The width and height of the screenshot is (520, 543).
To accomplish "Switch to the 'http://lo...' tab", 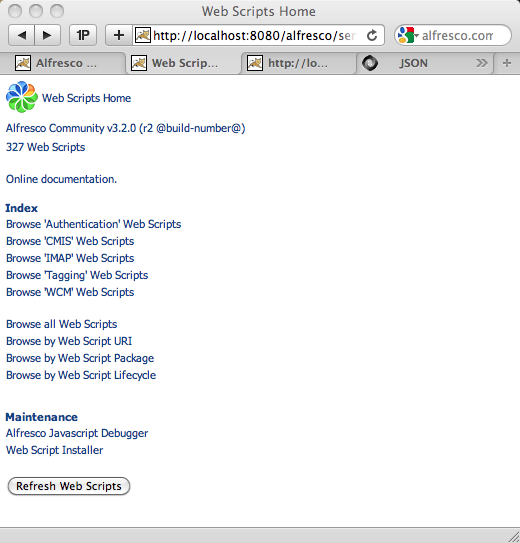I will click(298, 63).
